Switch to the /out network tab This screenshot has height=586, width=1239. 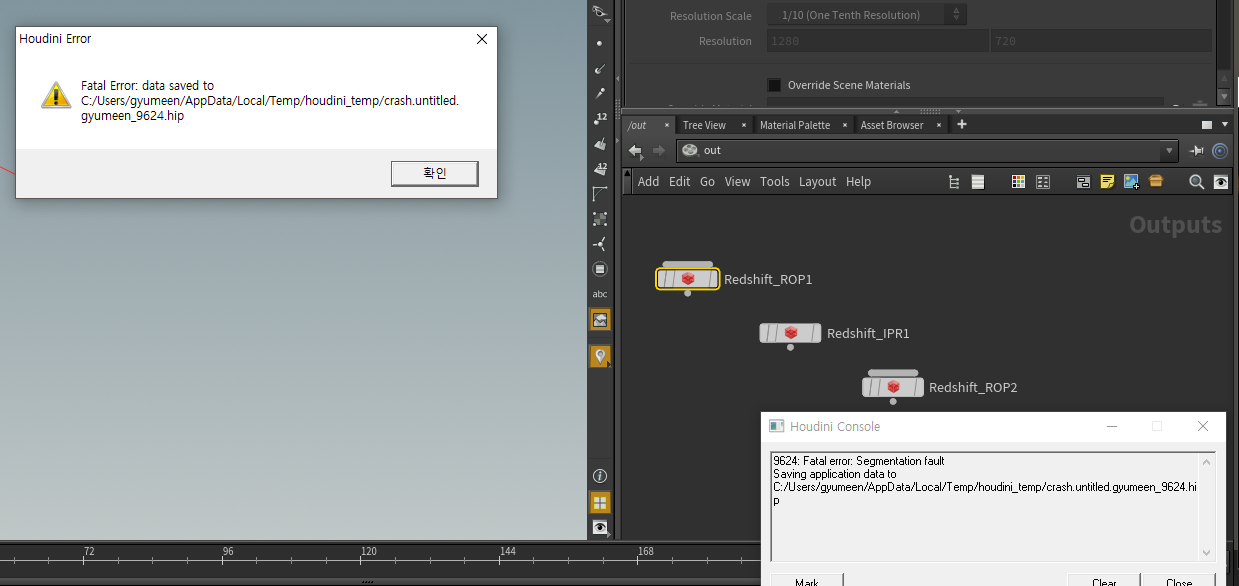pyautogui.click(x=647, y=125)
